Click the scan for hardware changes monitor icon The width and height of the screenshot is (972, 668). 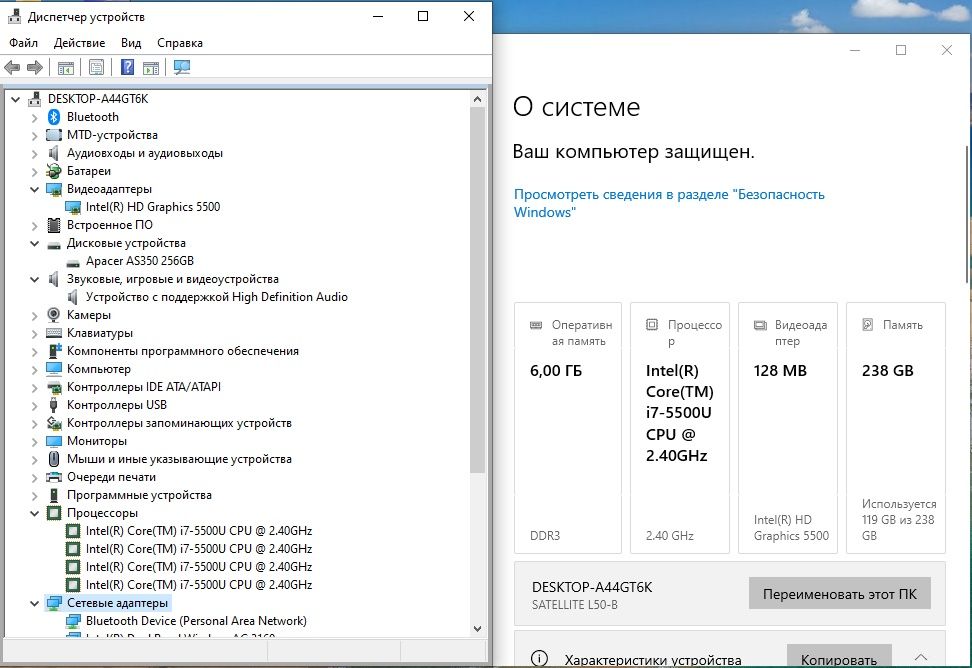click(x=182, y=67)
